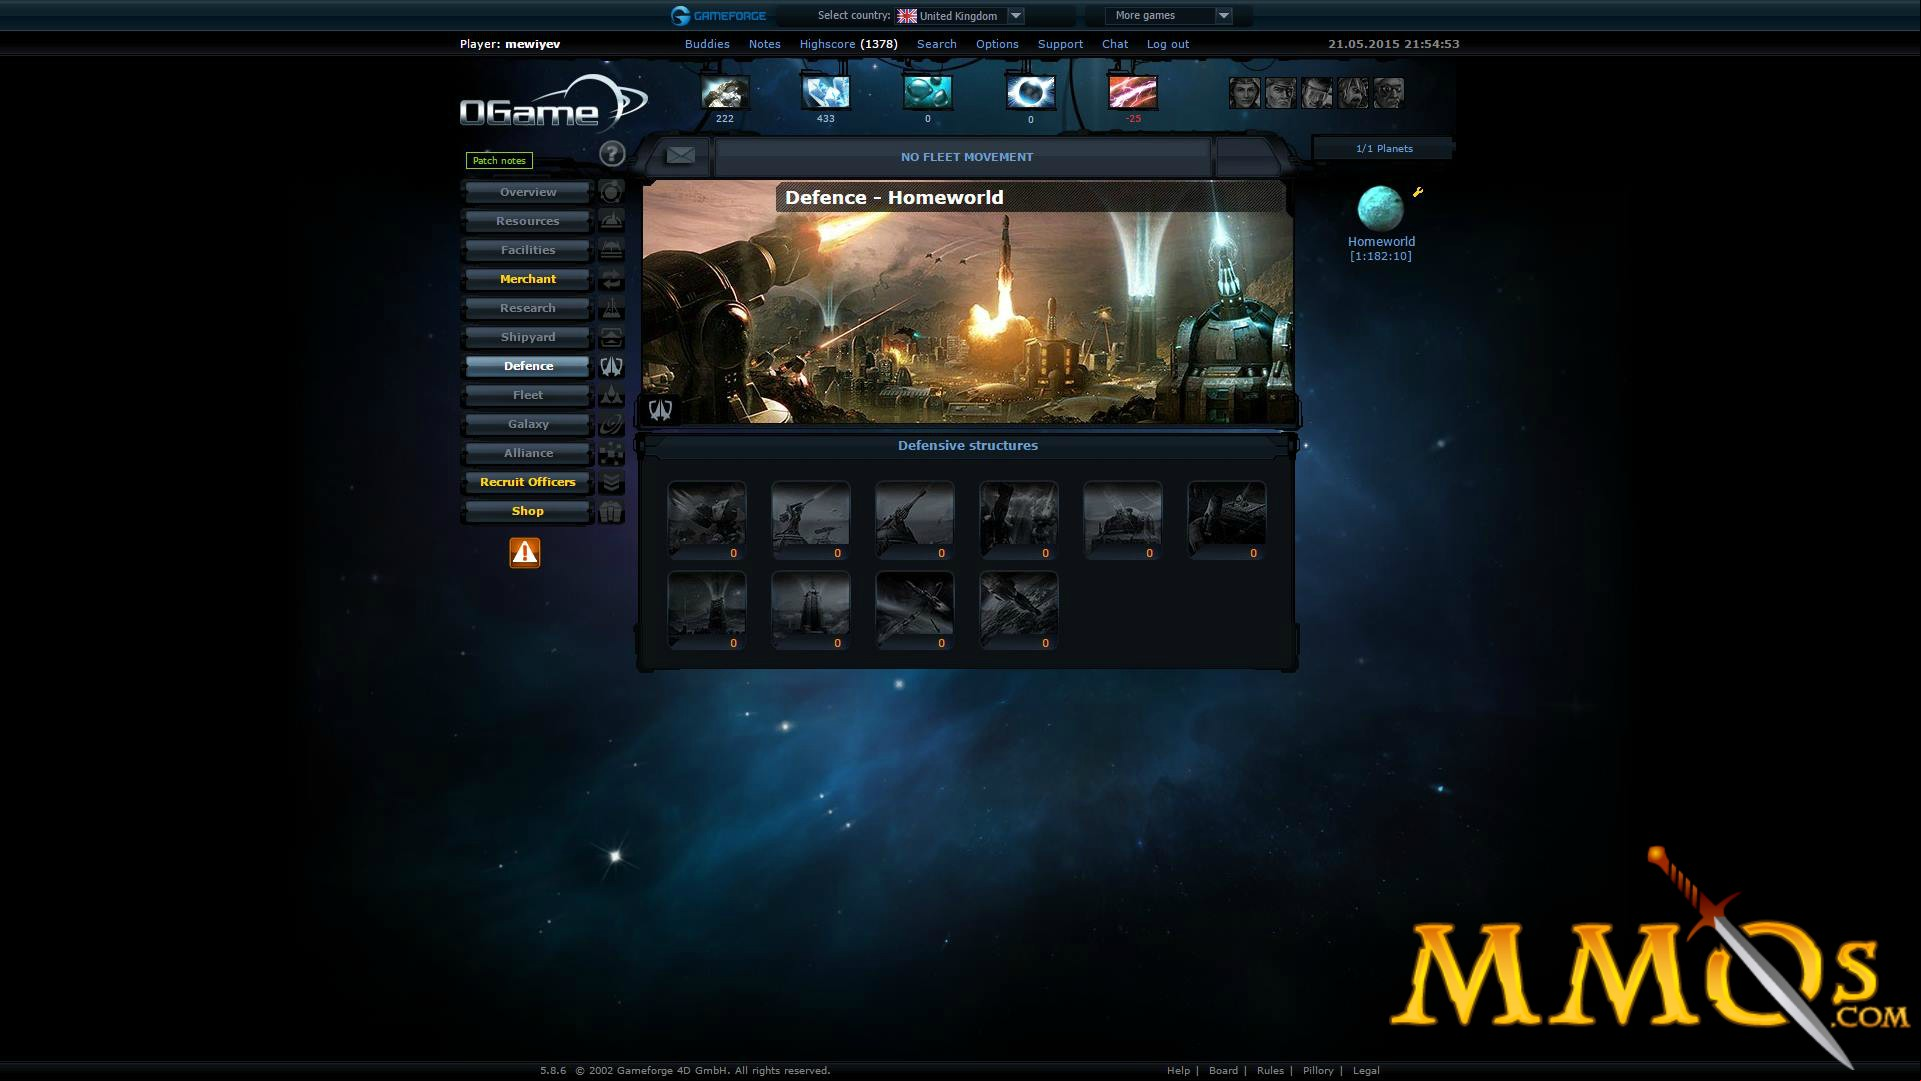Open the Select country dropdown
Viewport: 1921px width, 1081px height.
[960, 16]
